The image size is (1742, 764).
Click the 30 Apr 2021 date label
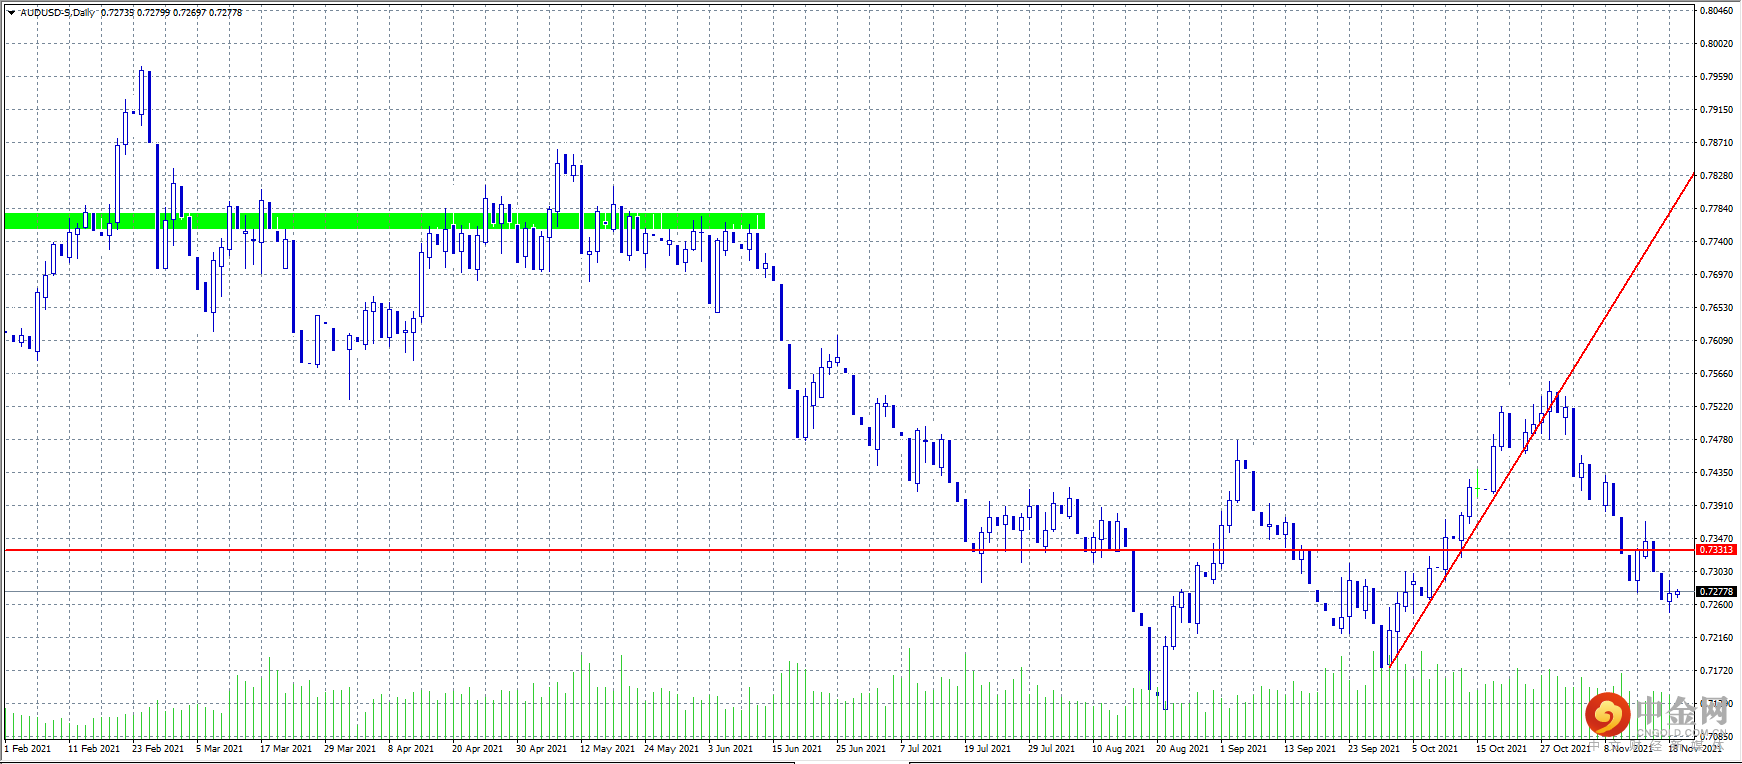pos(542,748)
